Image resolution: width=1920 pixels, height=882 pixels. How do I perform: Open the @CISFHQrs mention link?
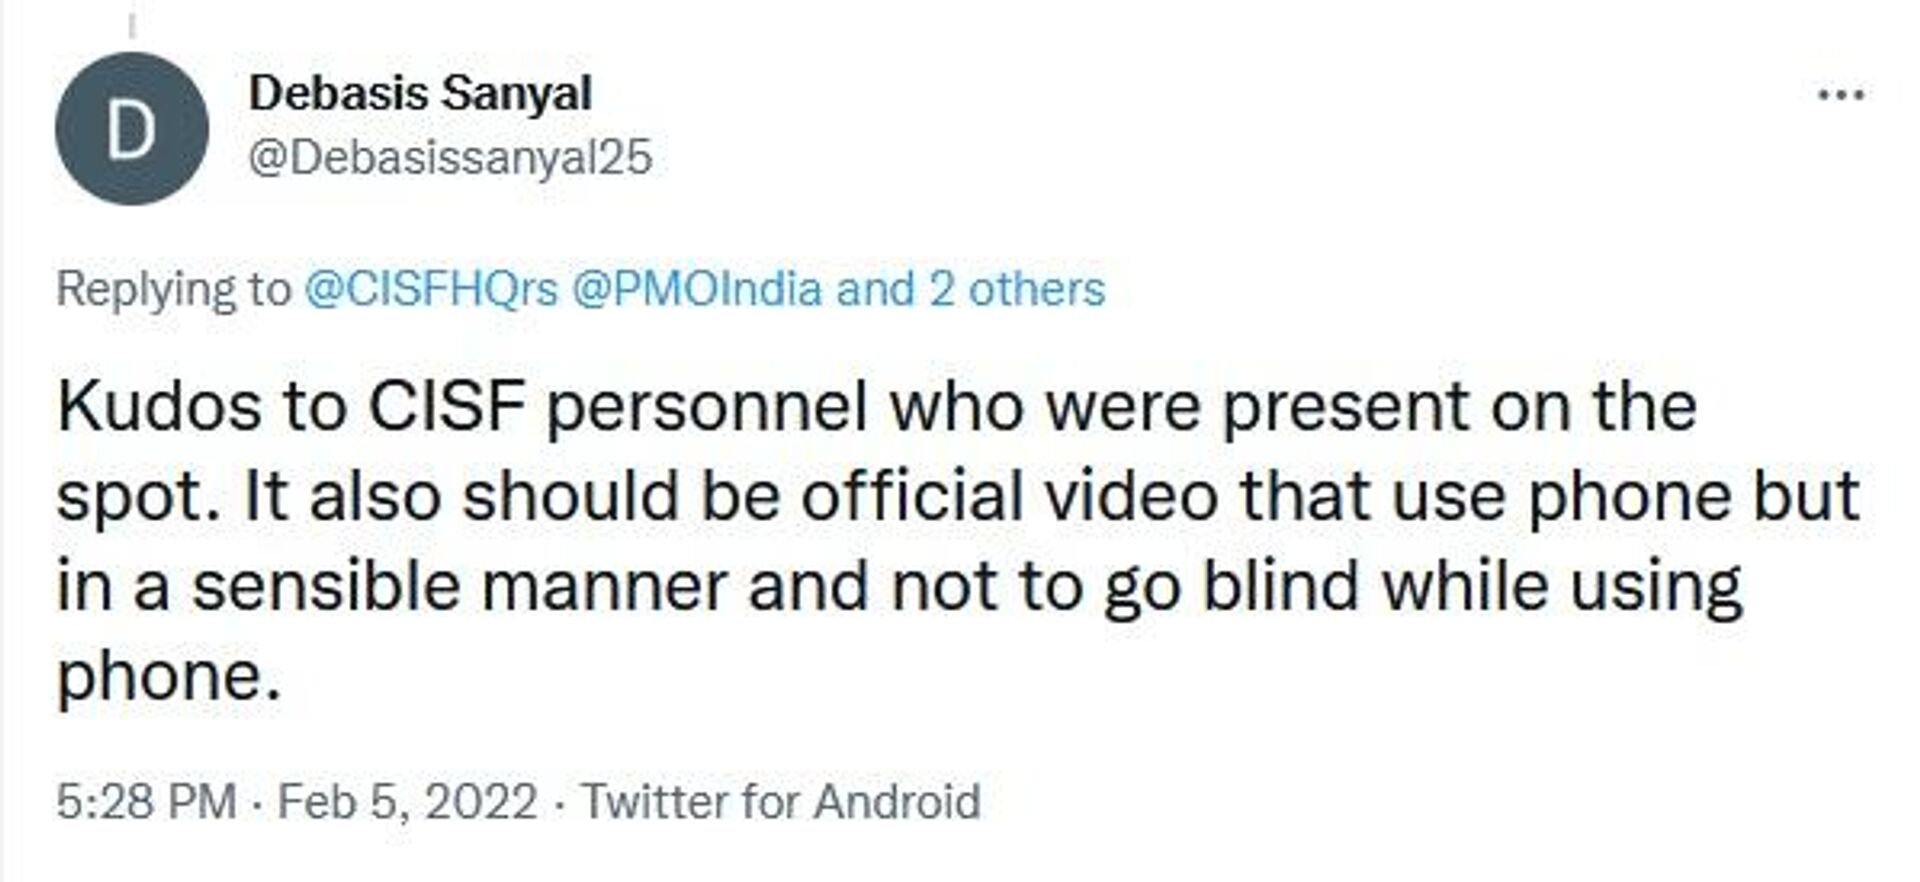click(x=430, y=289)
